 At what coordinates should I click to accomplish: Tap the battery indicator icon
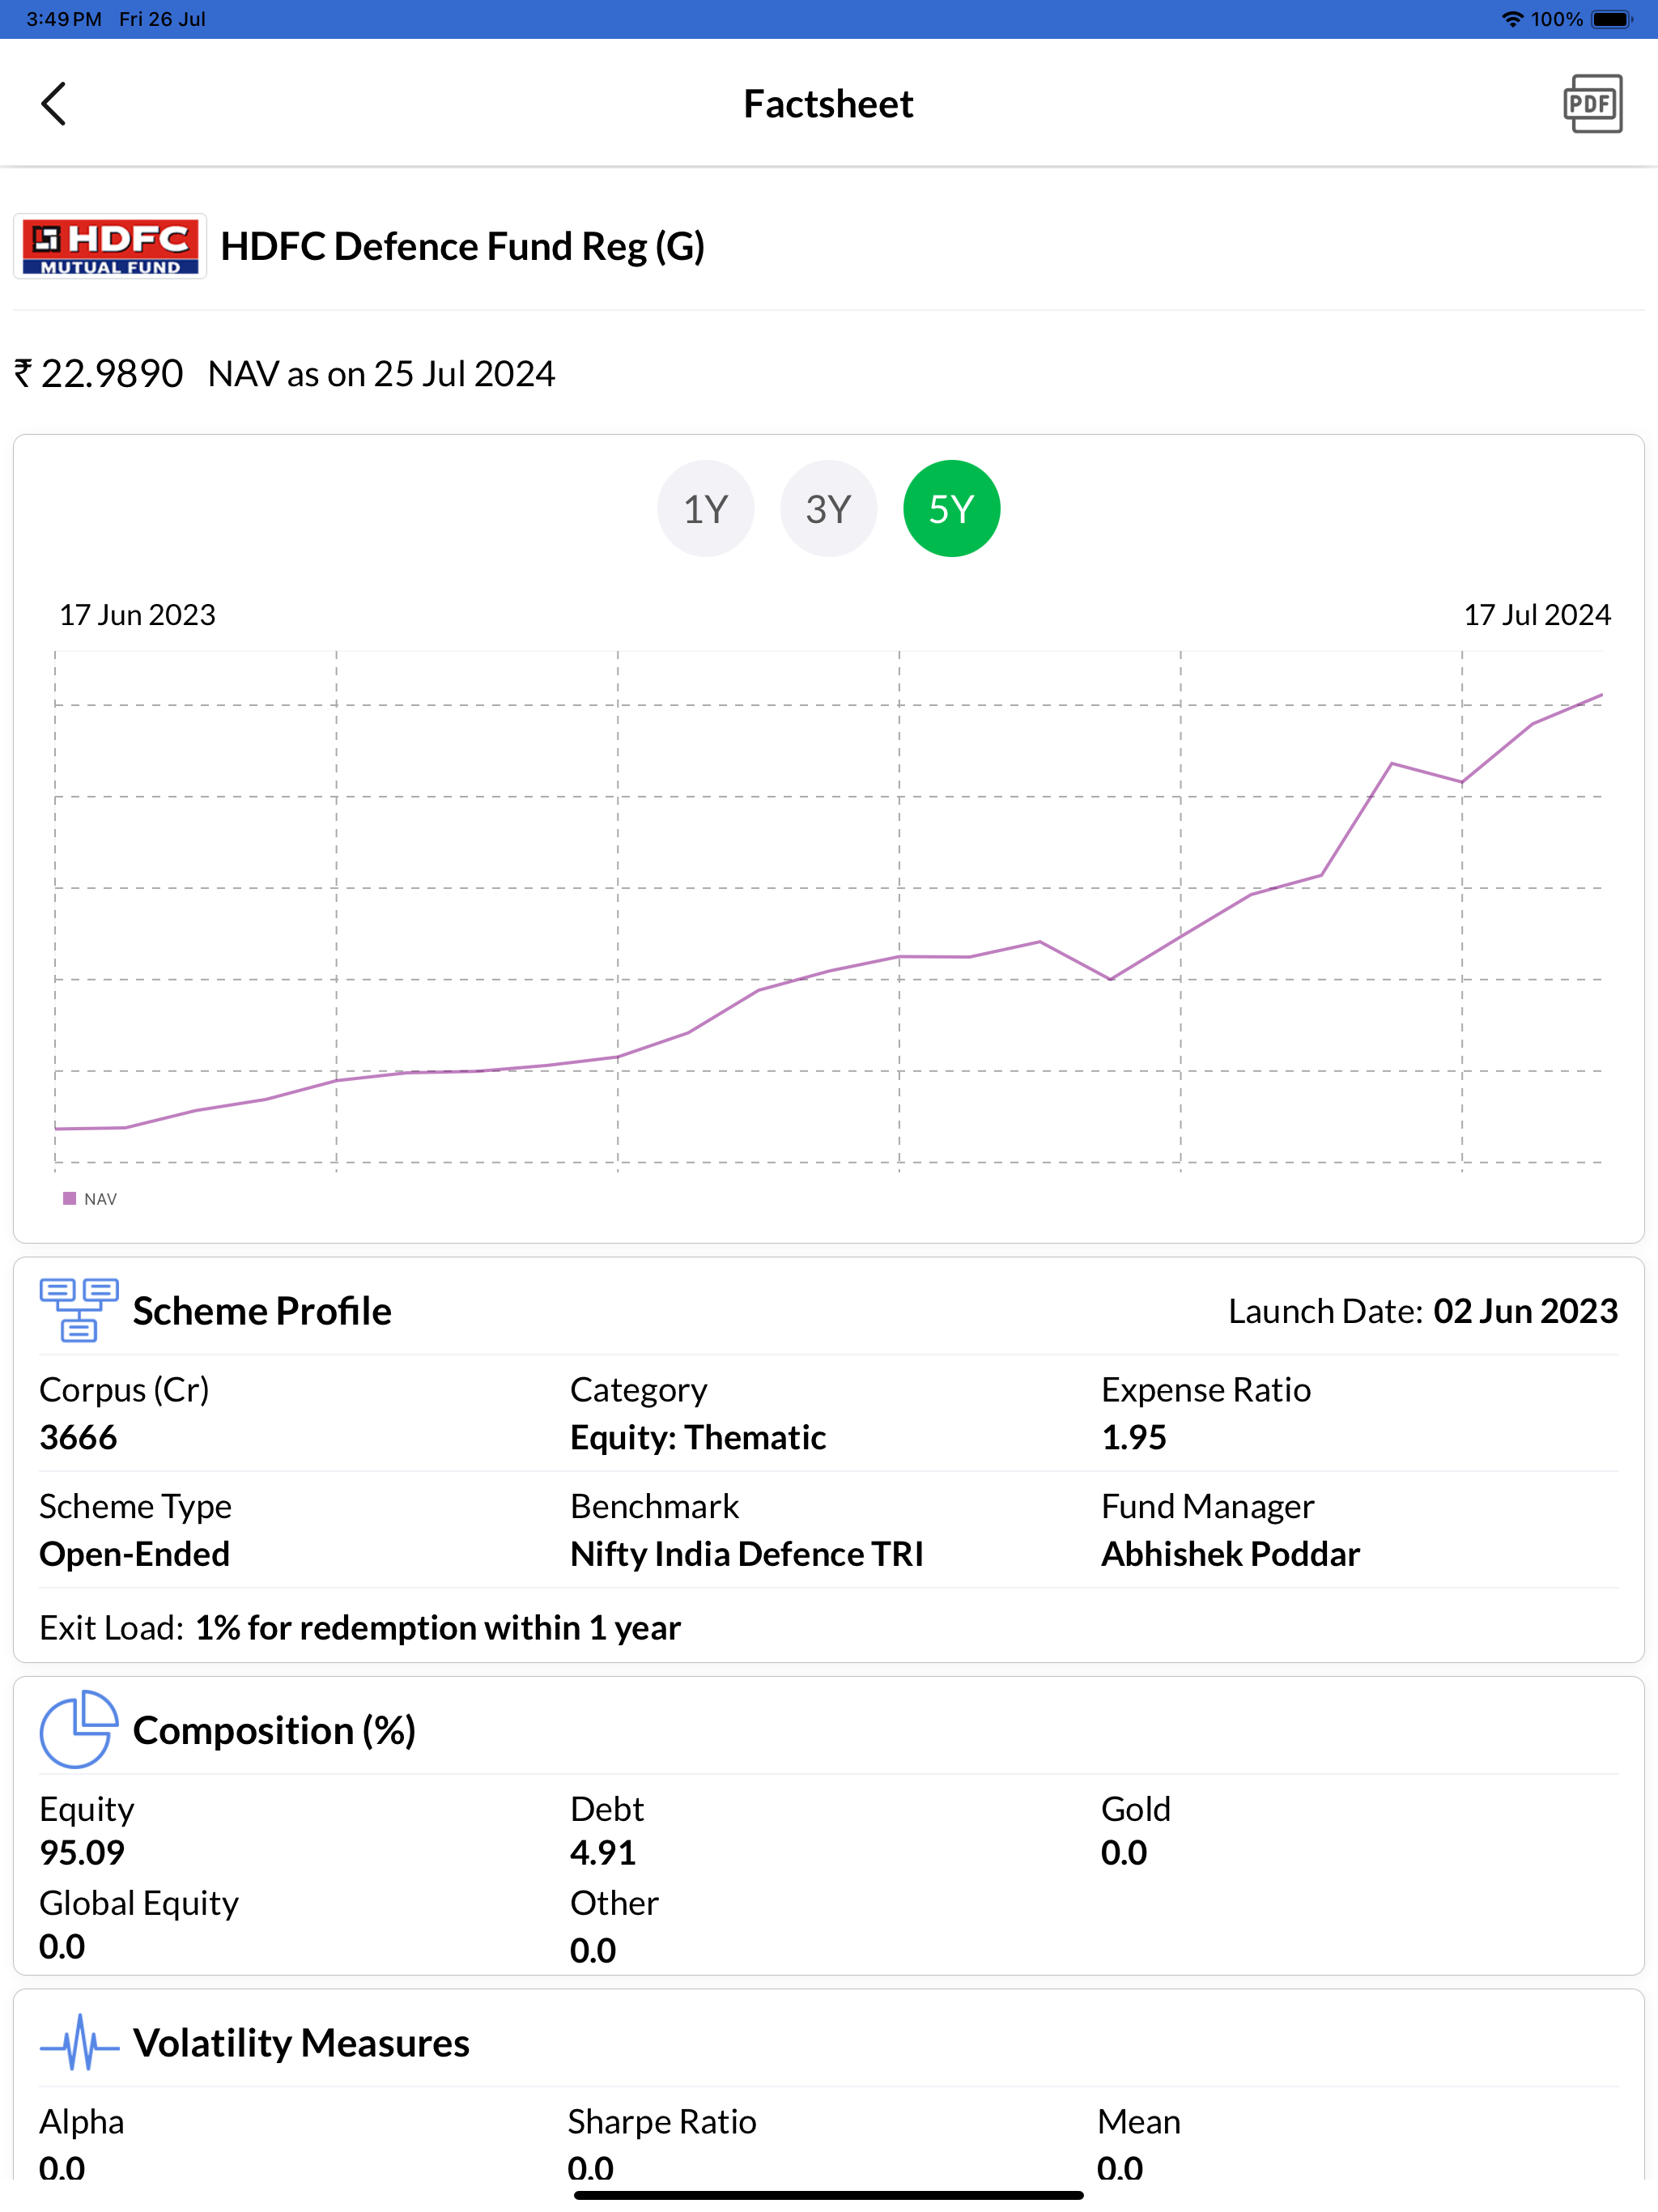[1612, 19]
